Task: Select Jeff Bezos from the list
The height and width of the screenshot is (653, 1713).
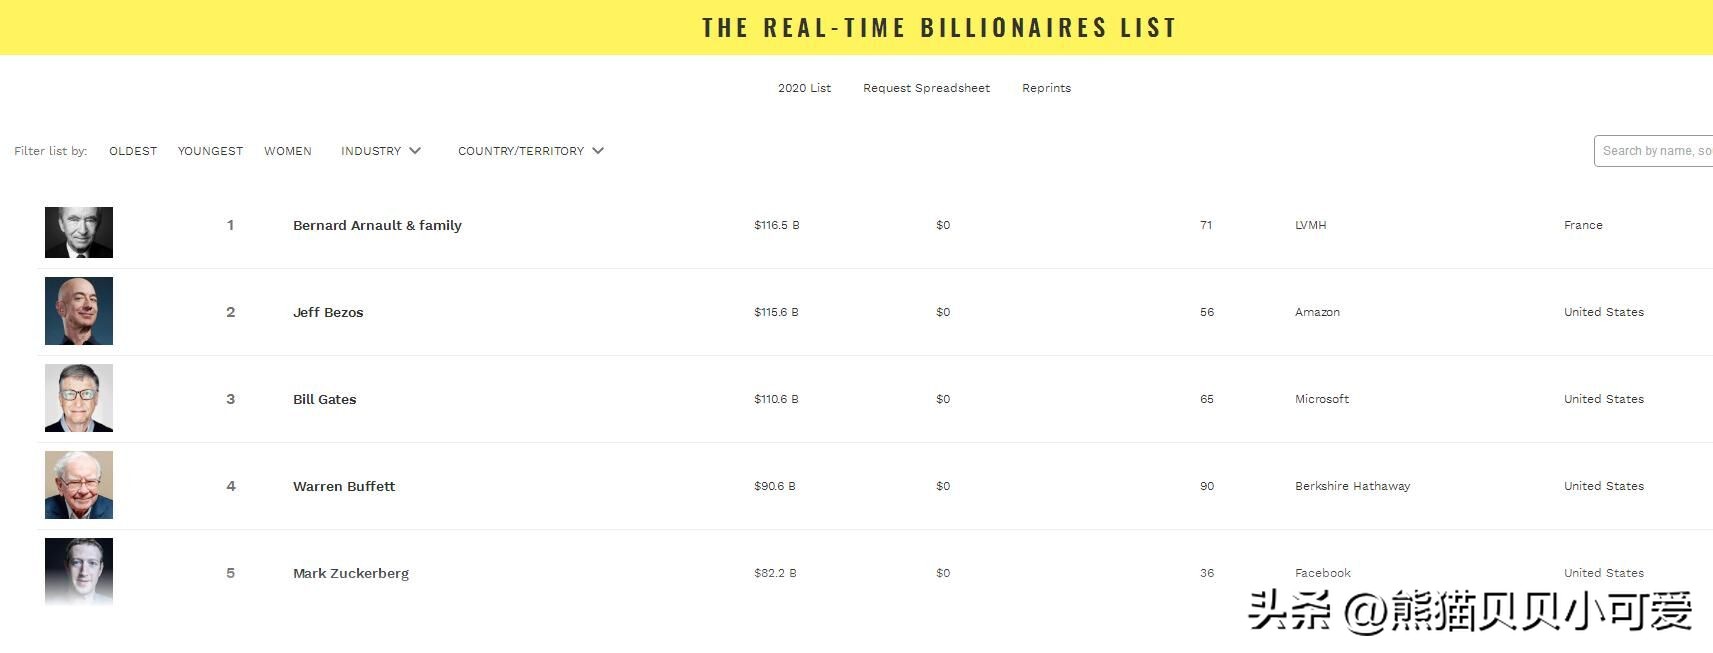Action: coord(328,312)
